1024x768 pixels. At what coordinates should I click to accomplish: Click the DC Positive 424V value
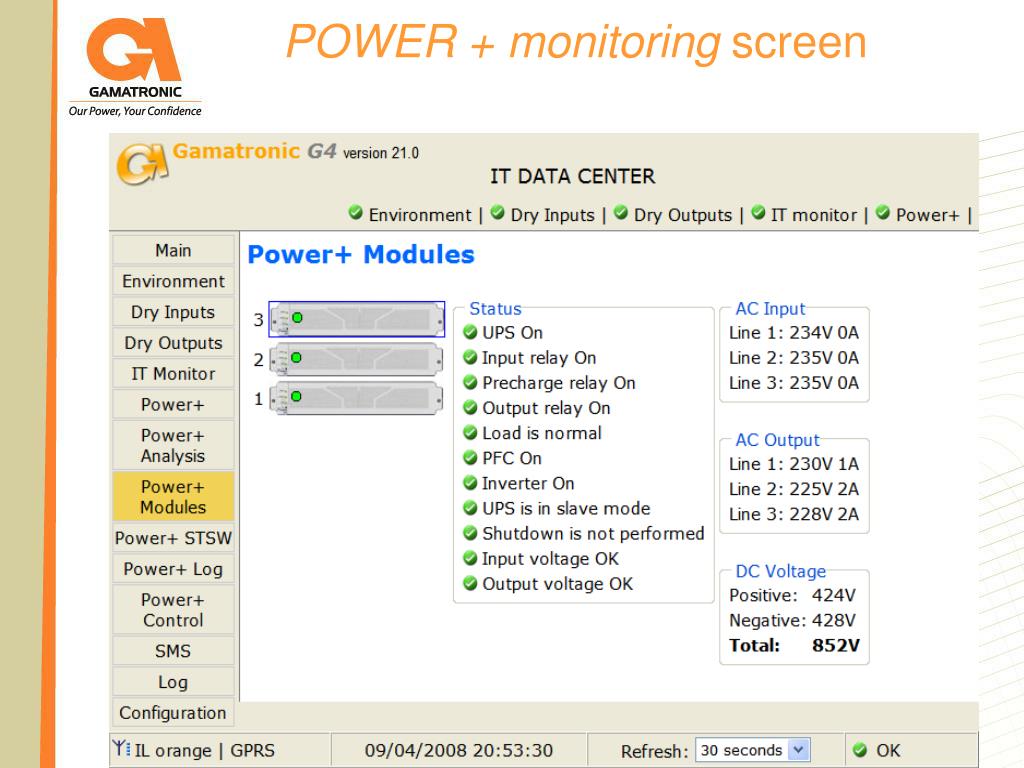click(833, 595)
